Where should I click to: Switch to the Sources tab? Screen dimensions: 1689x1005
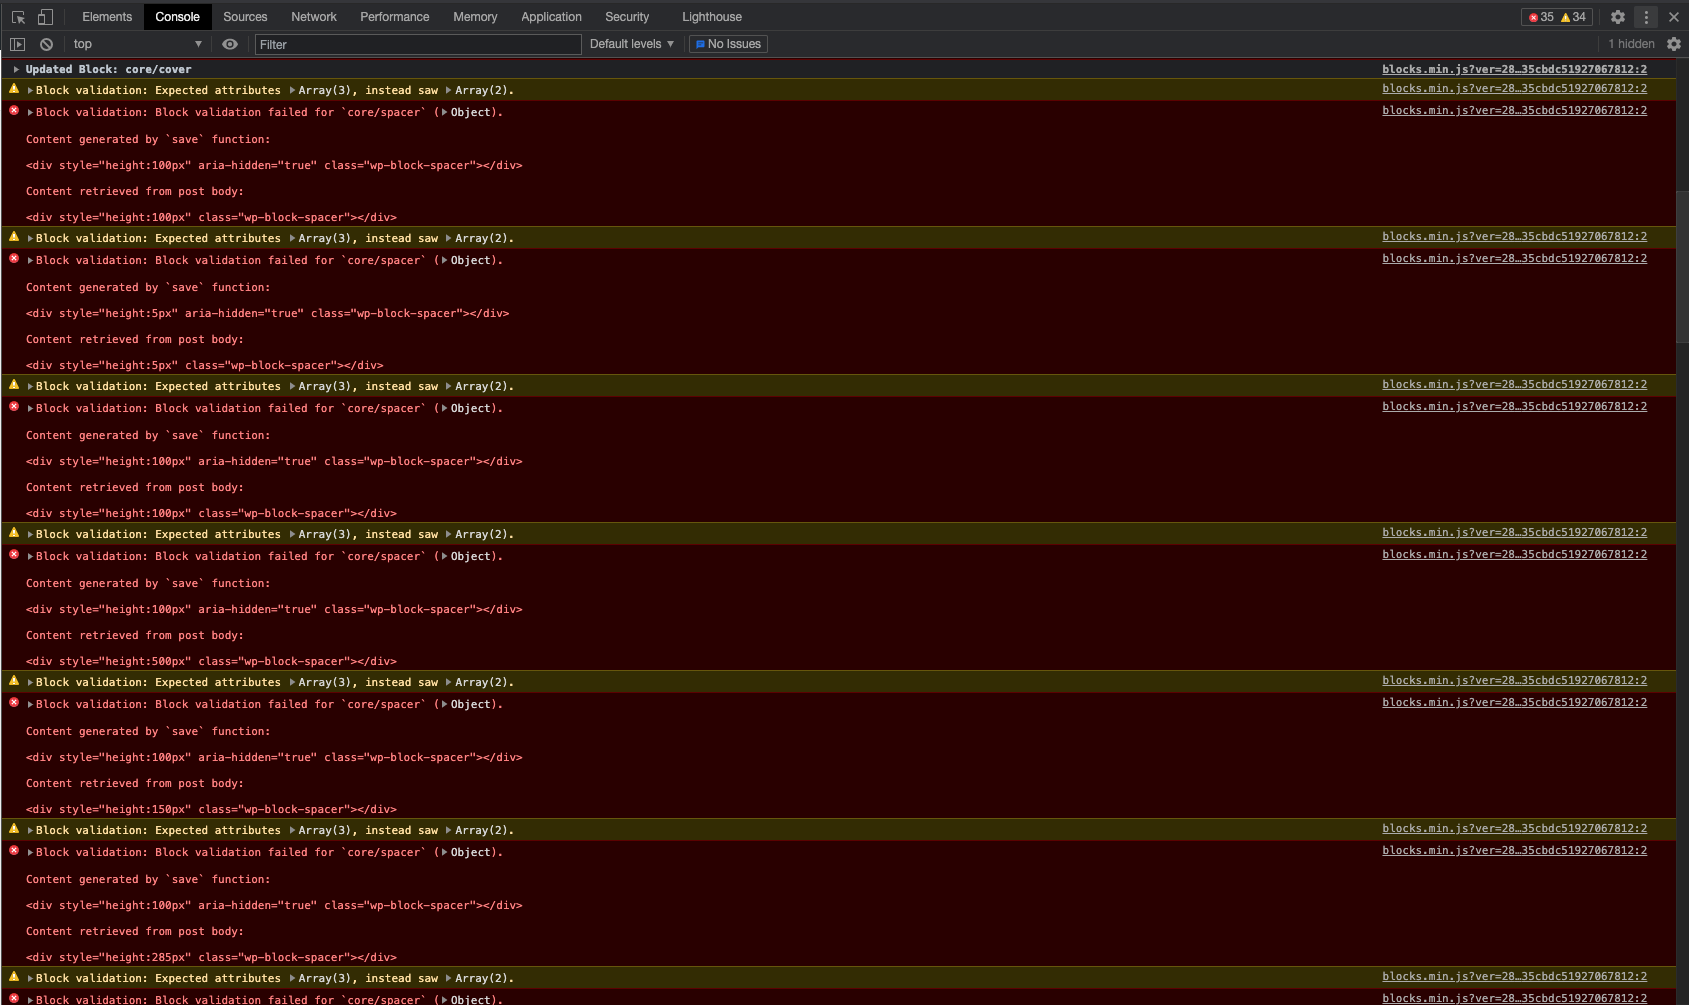[x=245, y=17]
